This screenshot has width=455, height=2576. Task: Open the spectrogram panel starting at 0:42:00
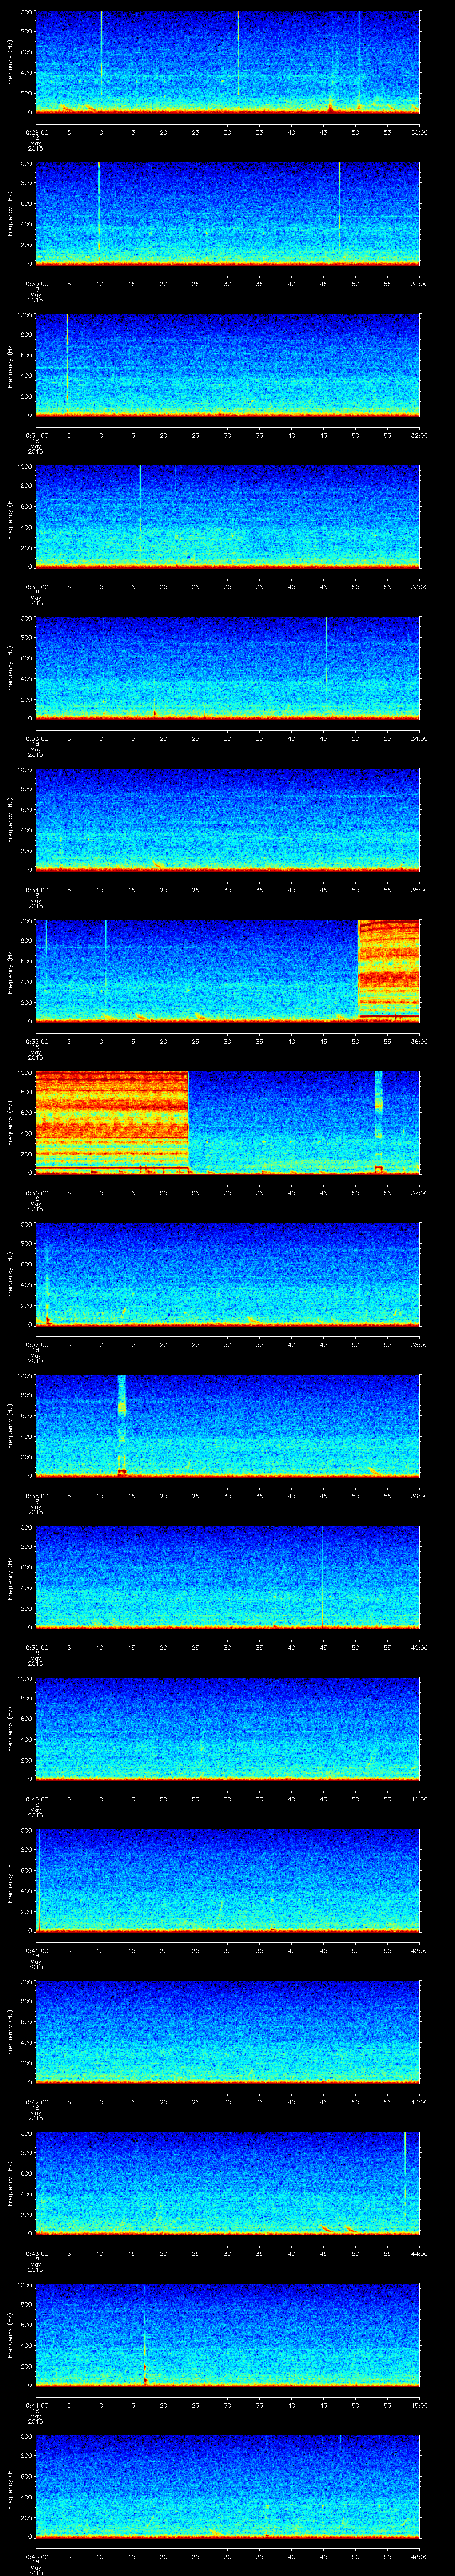pyautogui.click(x=227, y=2032)
